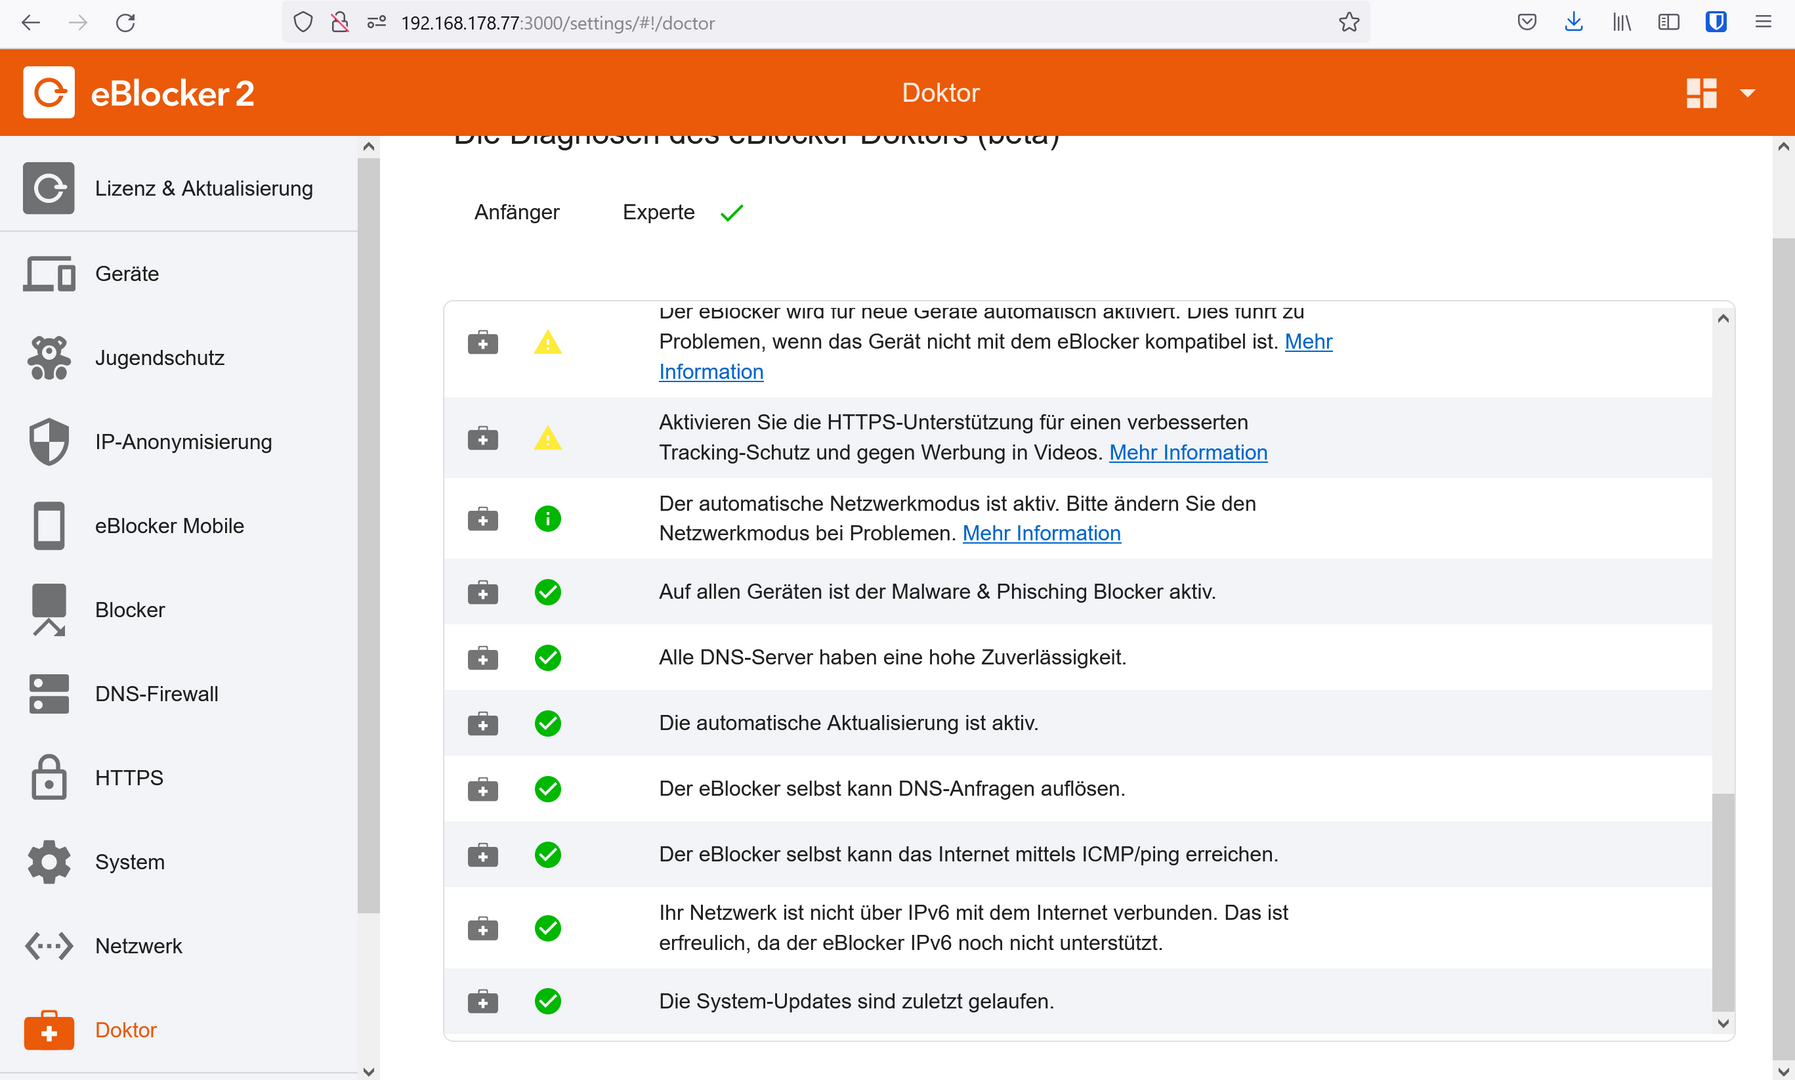Click the medical kit icon in Malware Blocker row
Screen dimensions: 1795x1080
(483, 592)
